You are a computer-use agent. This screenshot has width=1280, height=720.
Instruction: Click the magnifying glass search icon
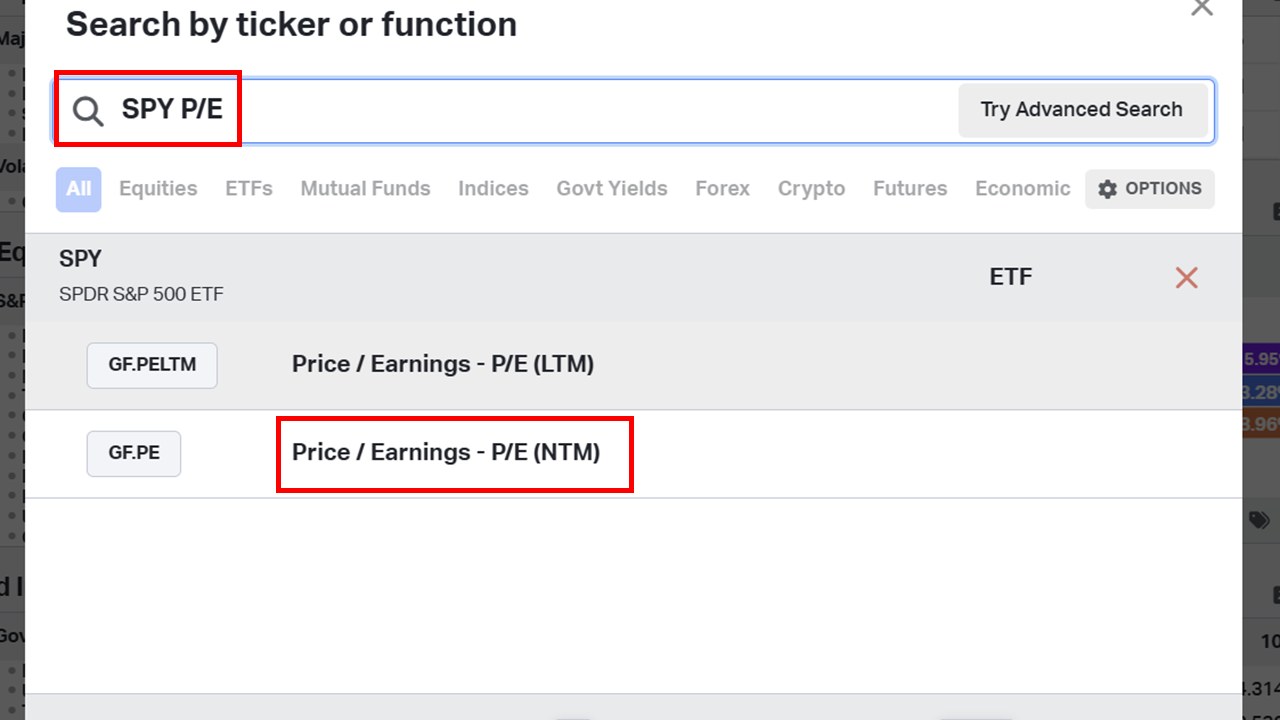click(88, 111)
